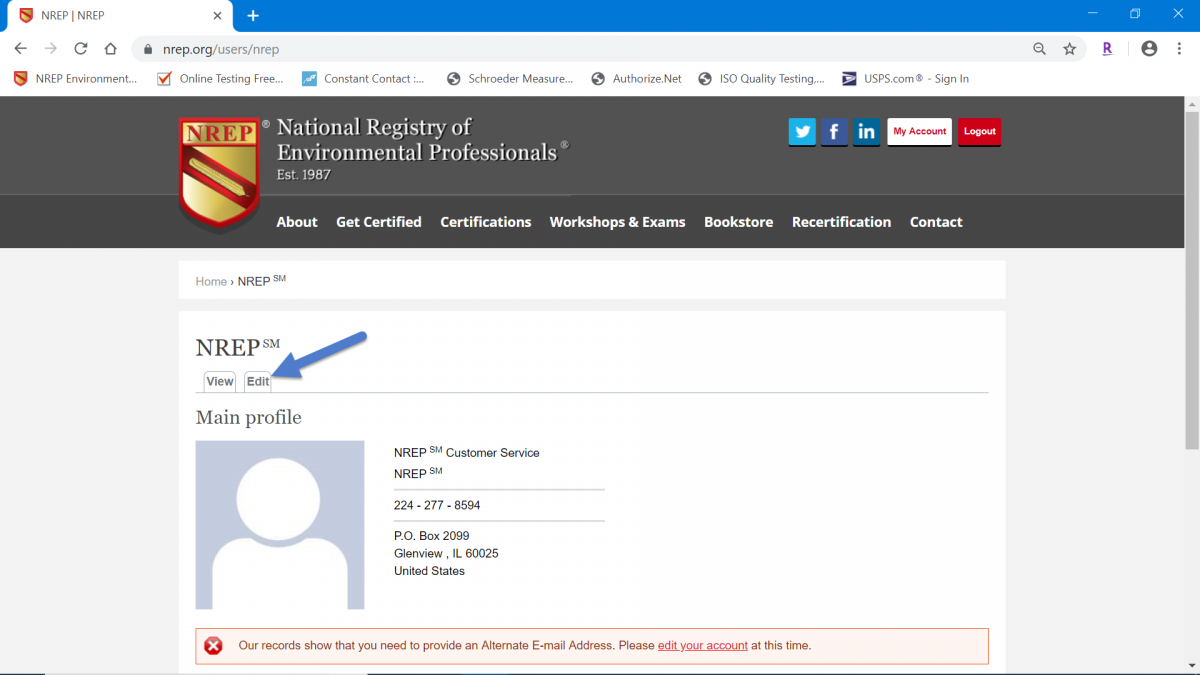Open Schroeder Measure bookmark
This screenshot has width=1200, height=675.
[x=510, y=78]
